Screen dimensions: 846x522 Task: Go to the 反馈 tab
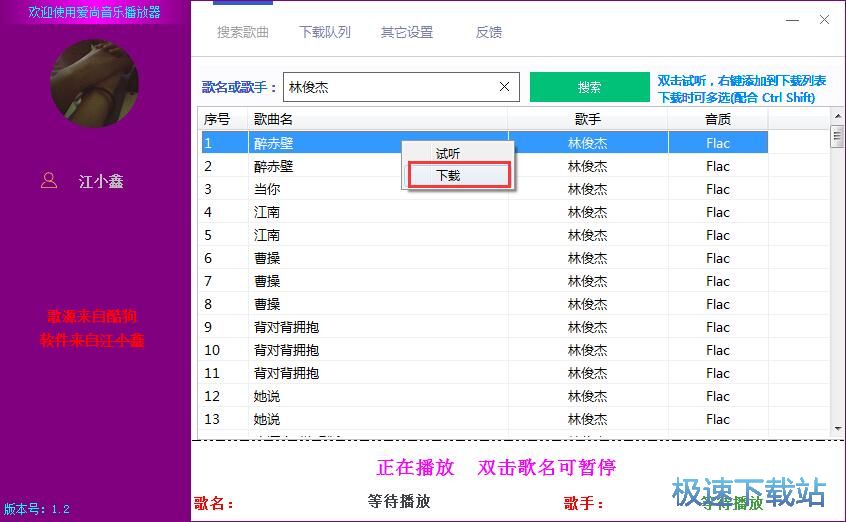[x=489, y=32]
